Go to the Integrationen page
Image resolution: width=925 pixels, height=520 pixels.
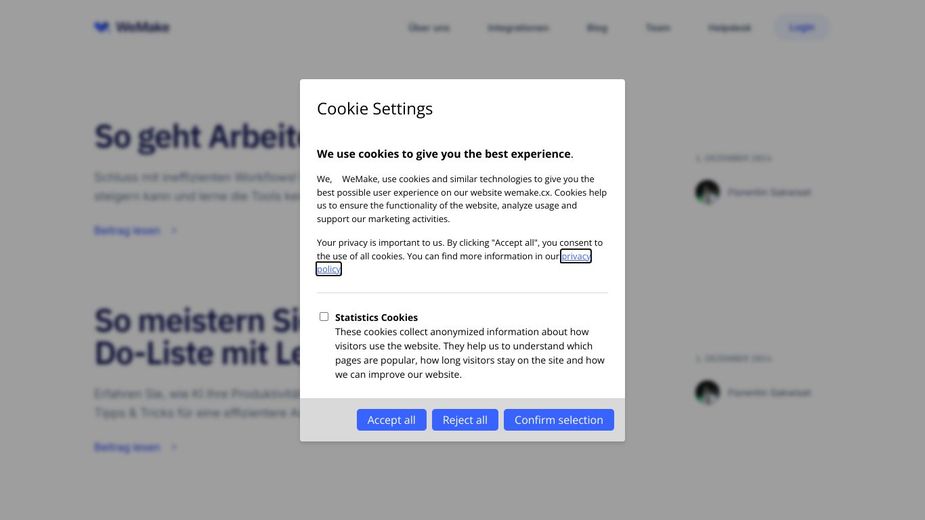click(518, 28)
